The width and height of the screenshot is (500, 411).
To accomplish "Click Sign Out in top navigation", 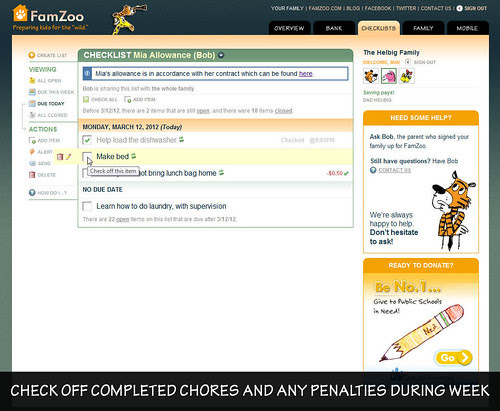I will [x=476, y=8].
